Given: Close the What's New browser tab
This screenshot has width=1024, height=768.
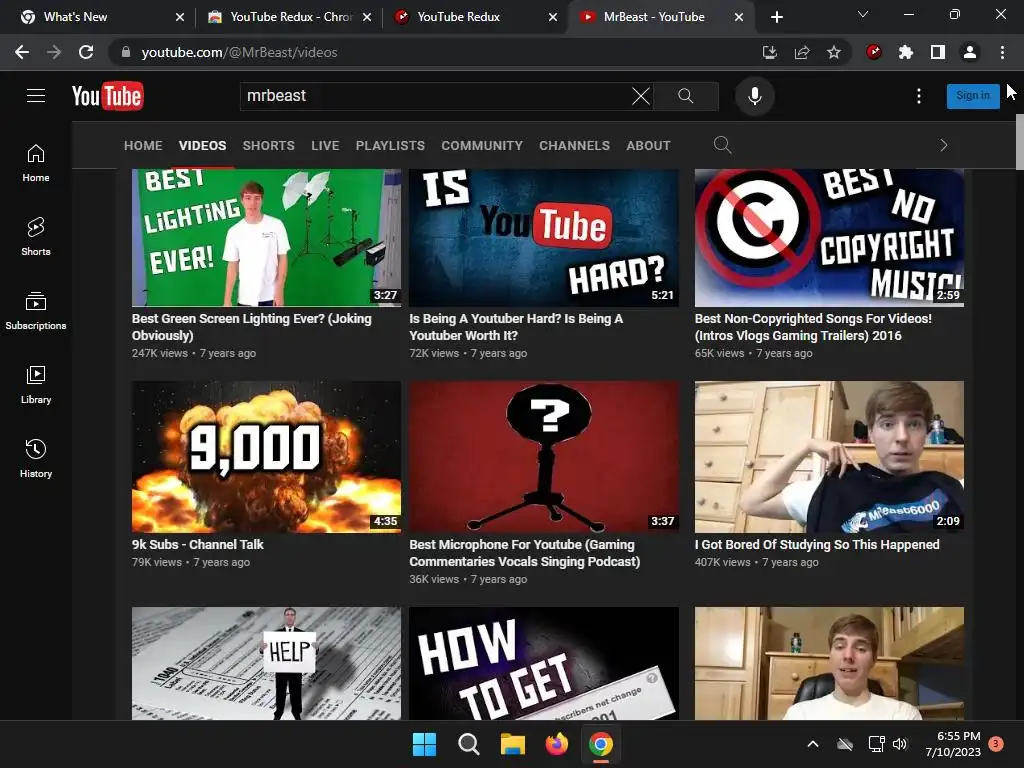Looking at the screenshot, I should [x=180, y=17].
